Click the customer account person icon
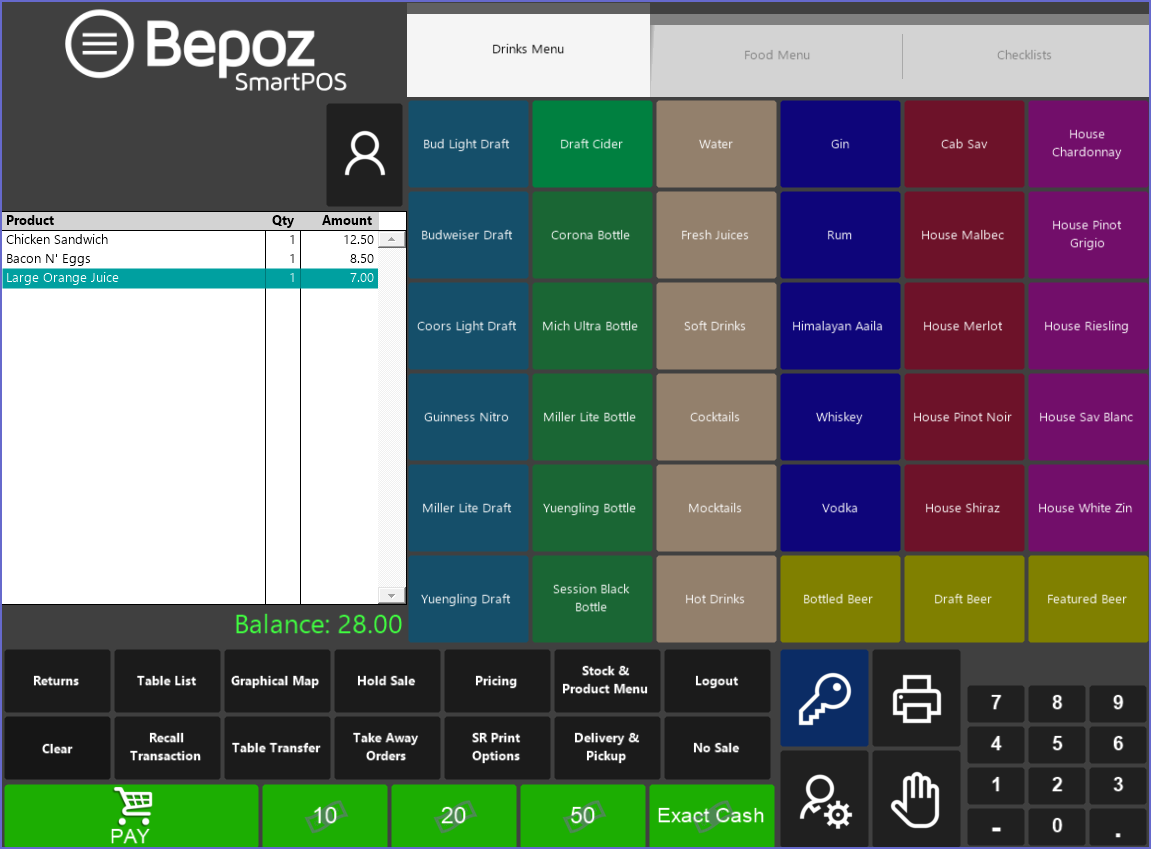1151x849 pixels. click(364, 155)
